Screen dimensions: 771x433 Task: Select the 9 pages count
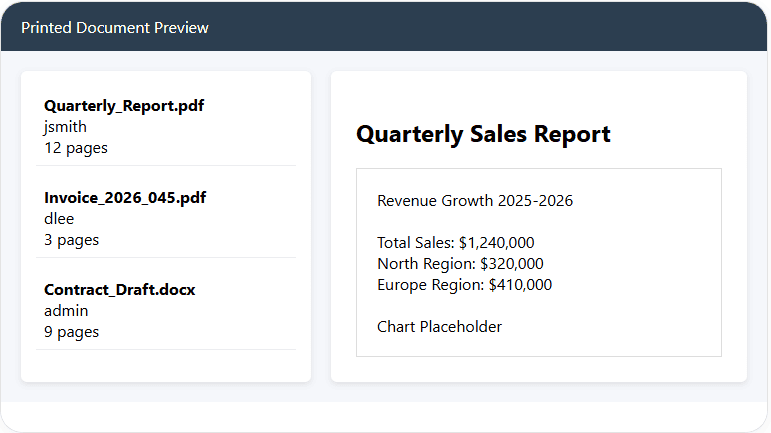71,332
